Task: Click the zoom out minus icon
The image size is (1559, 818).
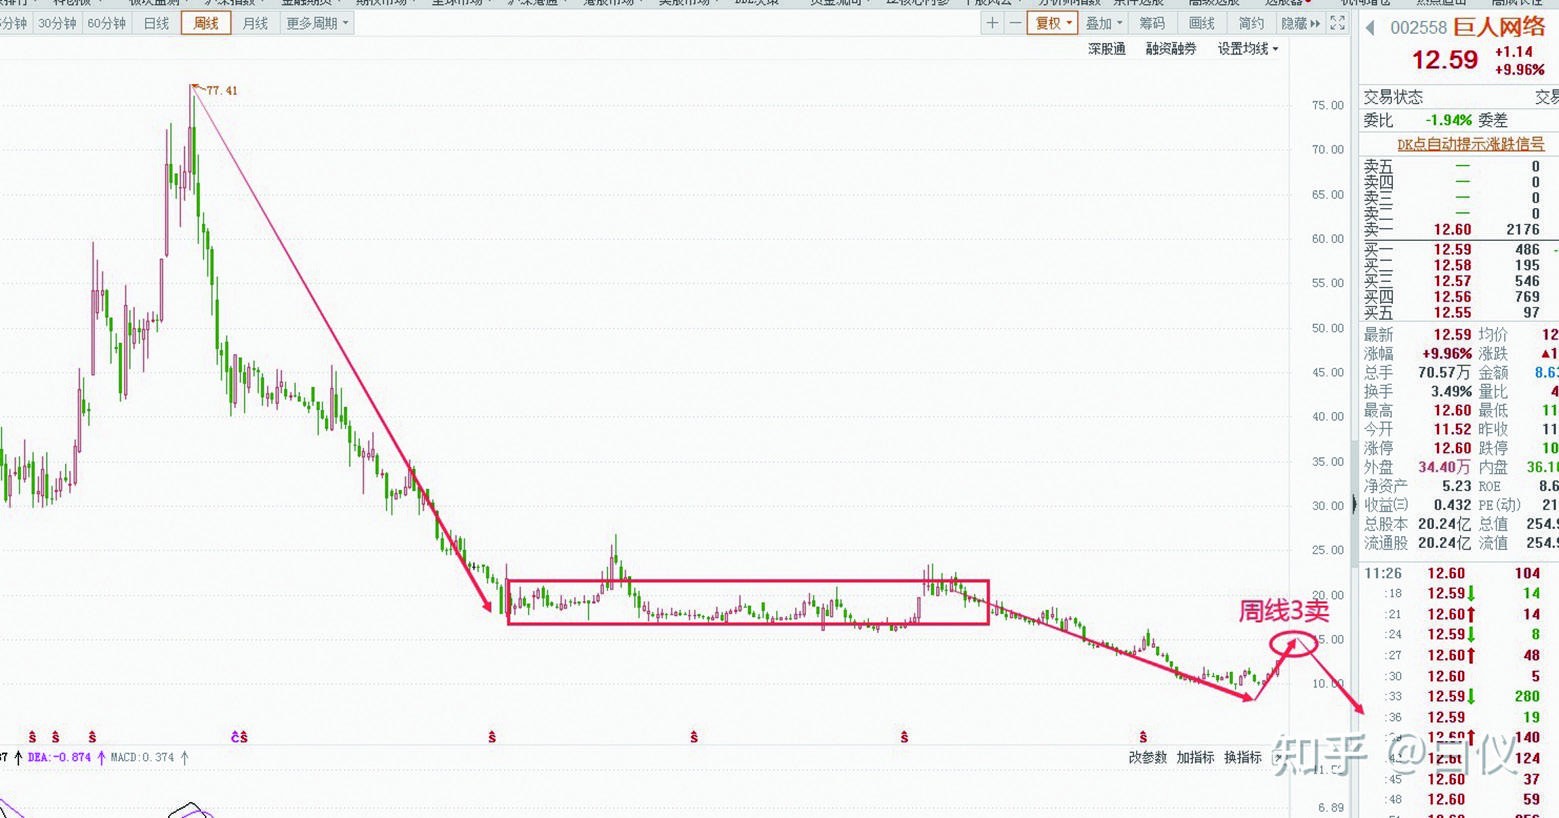Action: (x=1015, y=23)
